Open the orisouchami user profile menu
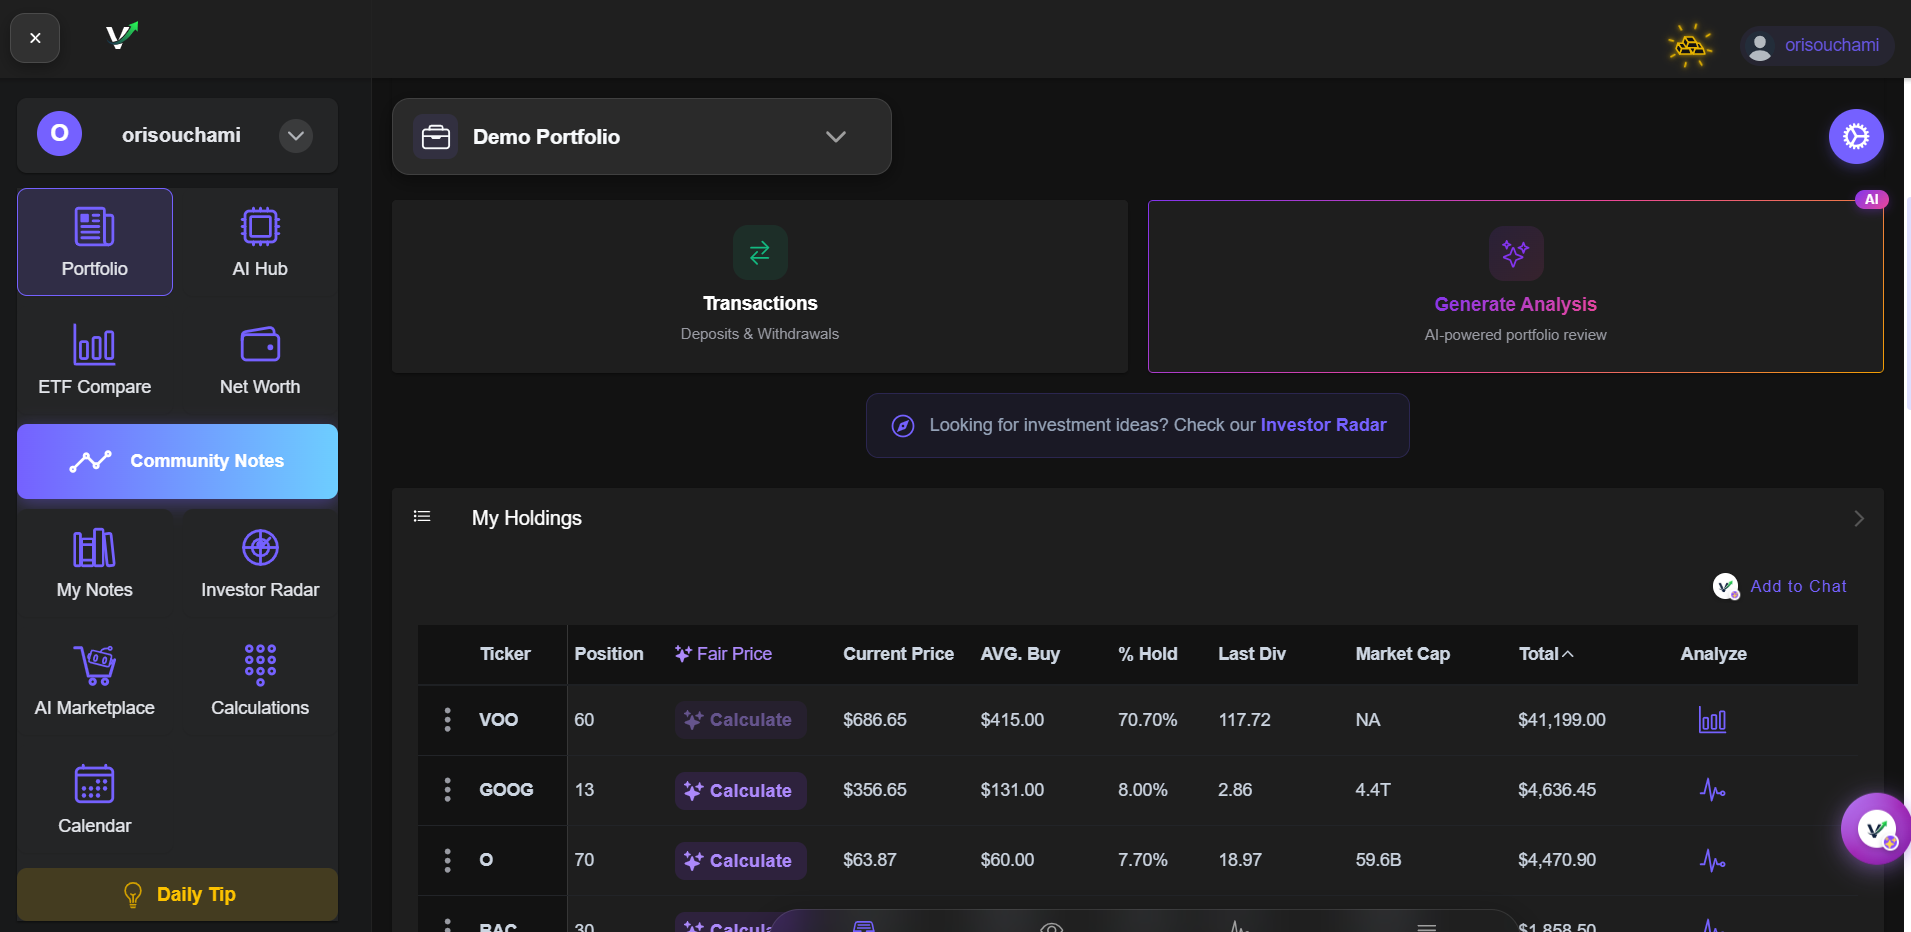Image resolution: width=1911 pixels, height=932 pixels. point(1817,46)
